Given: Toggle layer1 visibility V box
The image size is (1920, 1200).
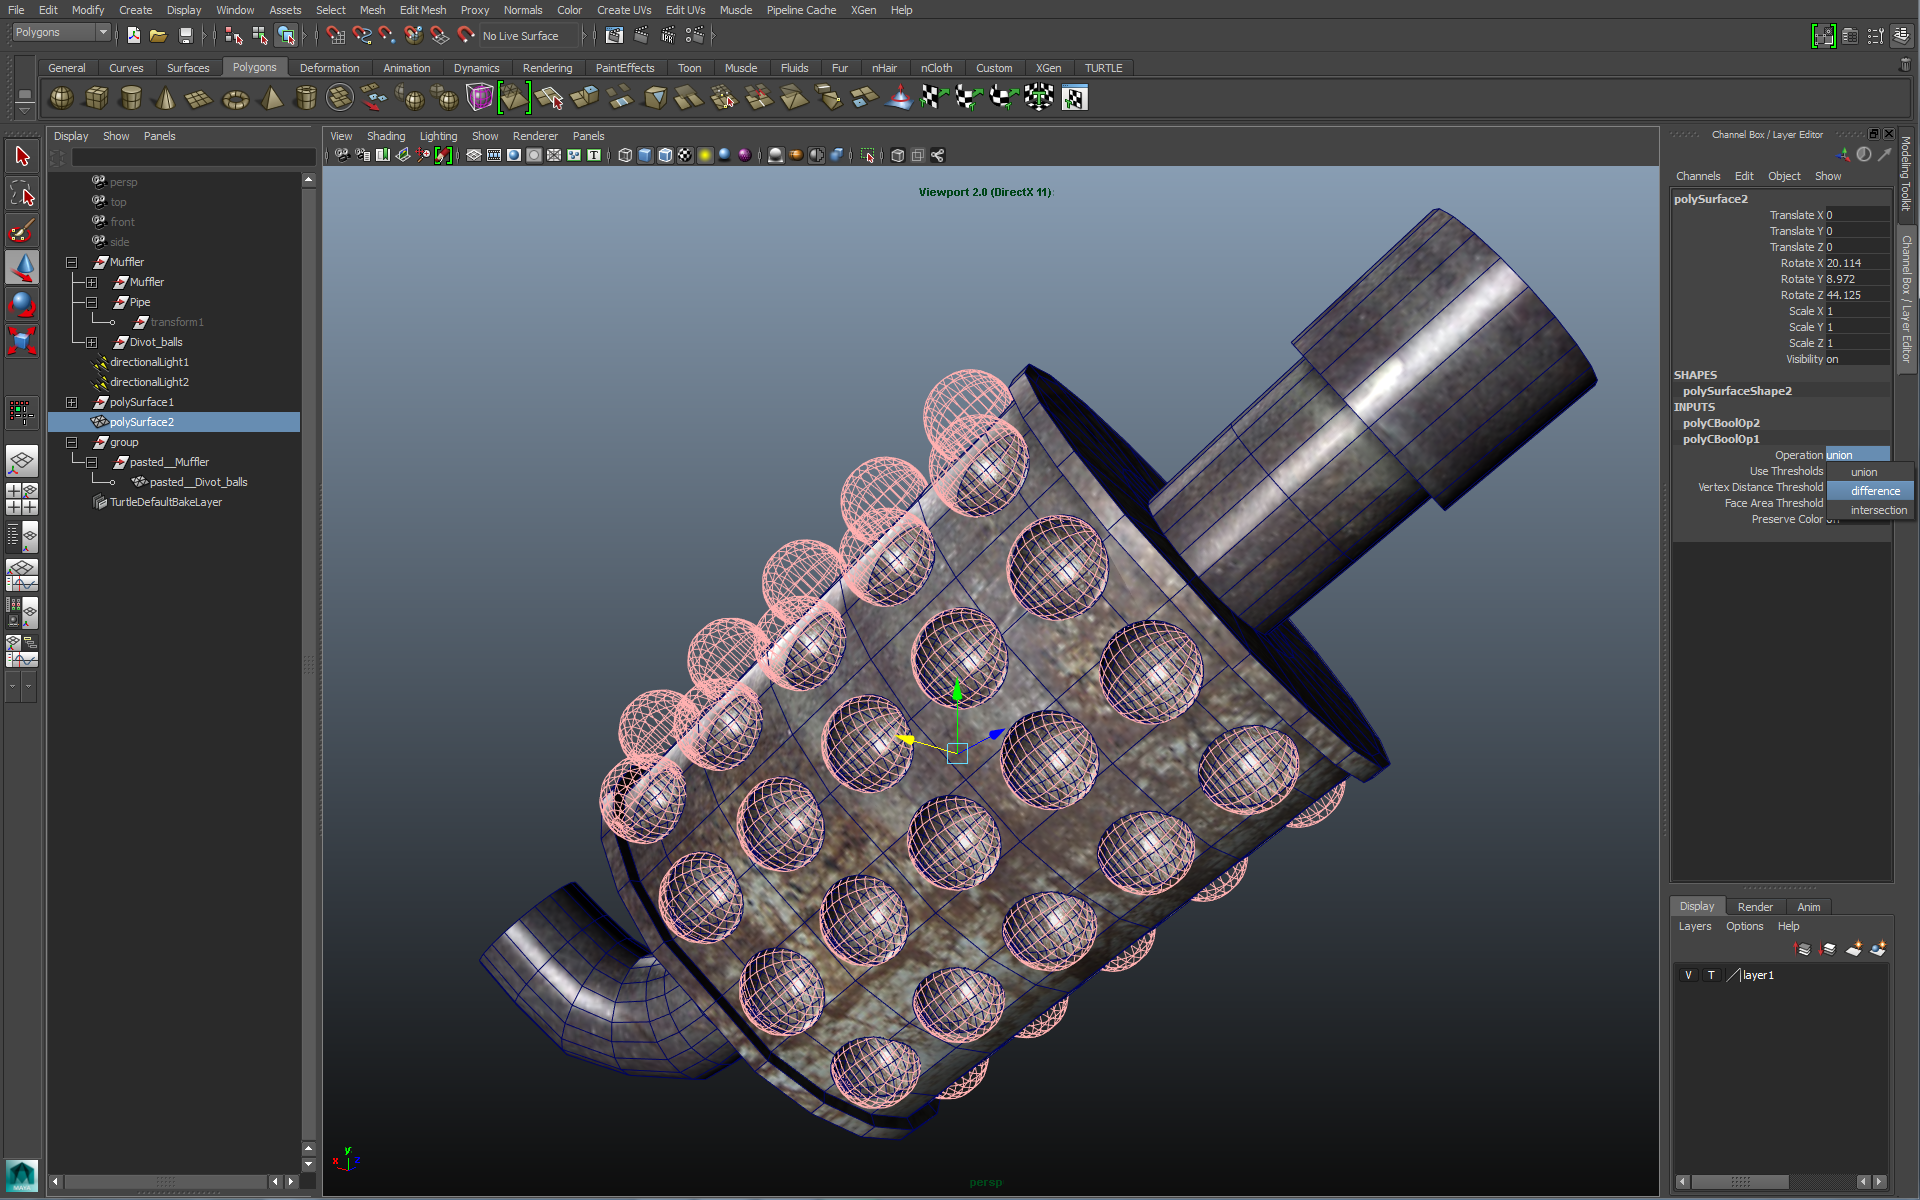Looking at the screenshot, I should click(x=1688, y=975).
